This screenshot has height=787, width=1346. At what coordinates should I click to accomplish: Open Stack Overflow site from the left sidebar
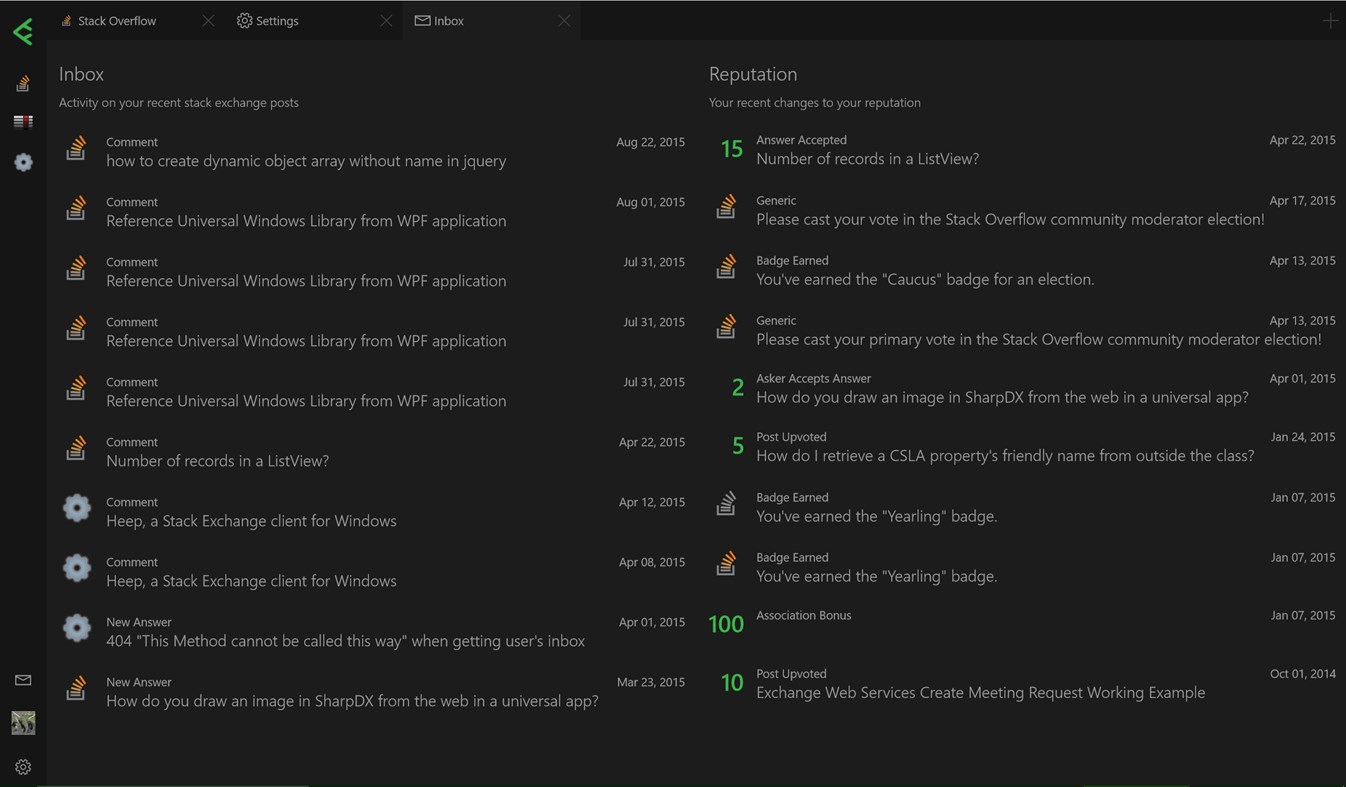(x=23, y=84)
